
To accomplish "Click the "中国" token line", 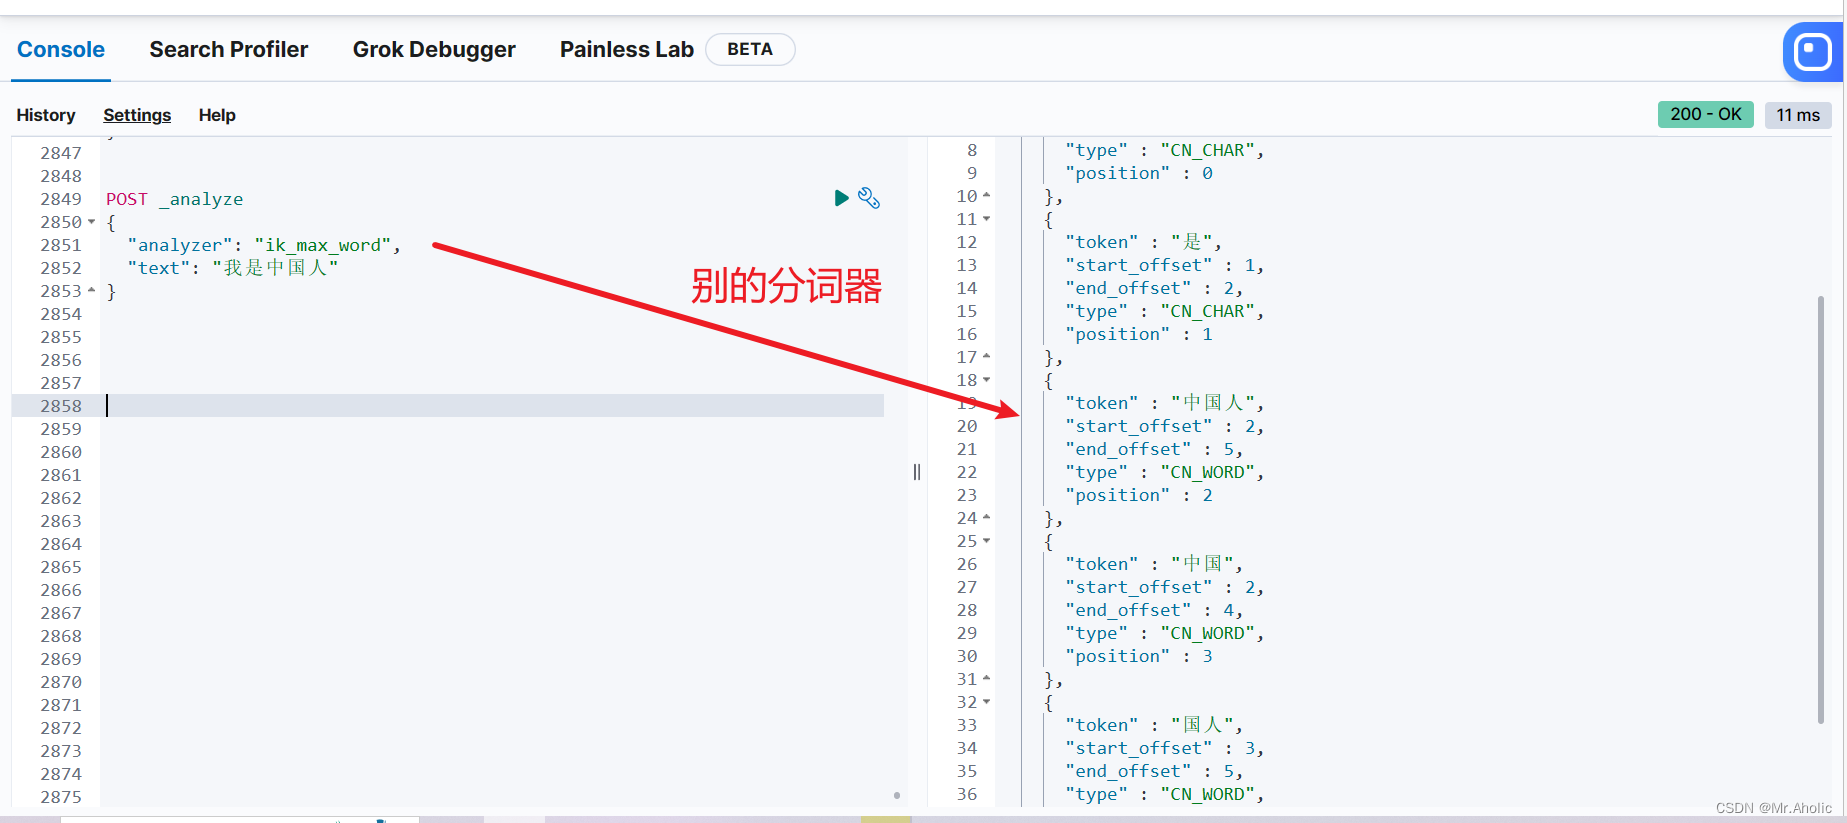I will pyautogui.click(x=1154, y=564).
